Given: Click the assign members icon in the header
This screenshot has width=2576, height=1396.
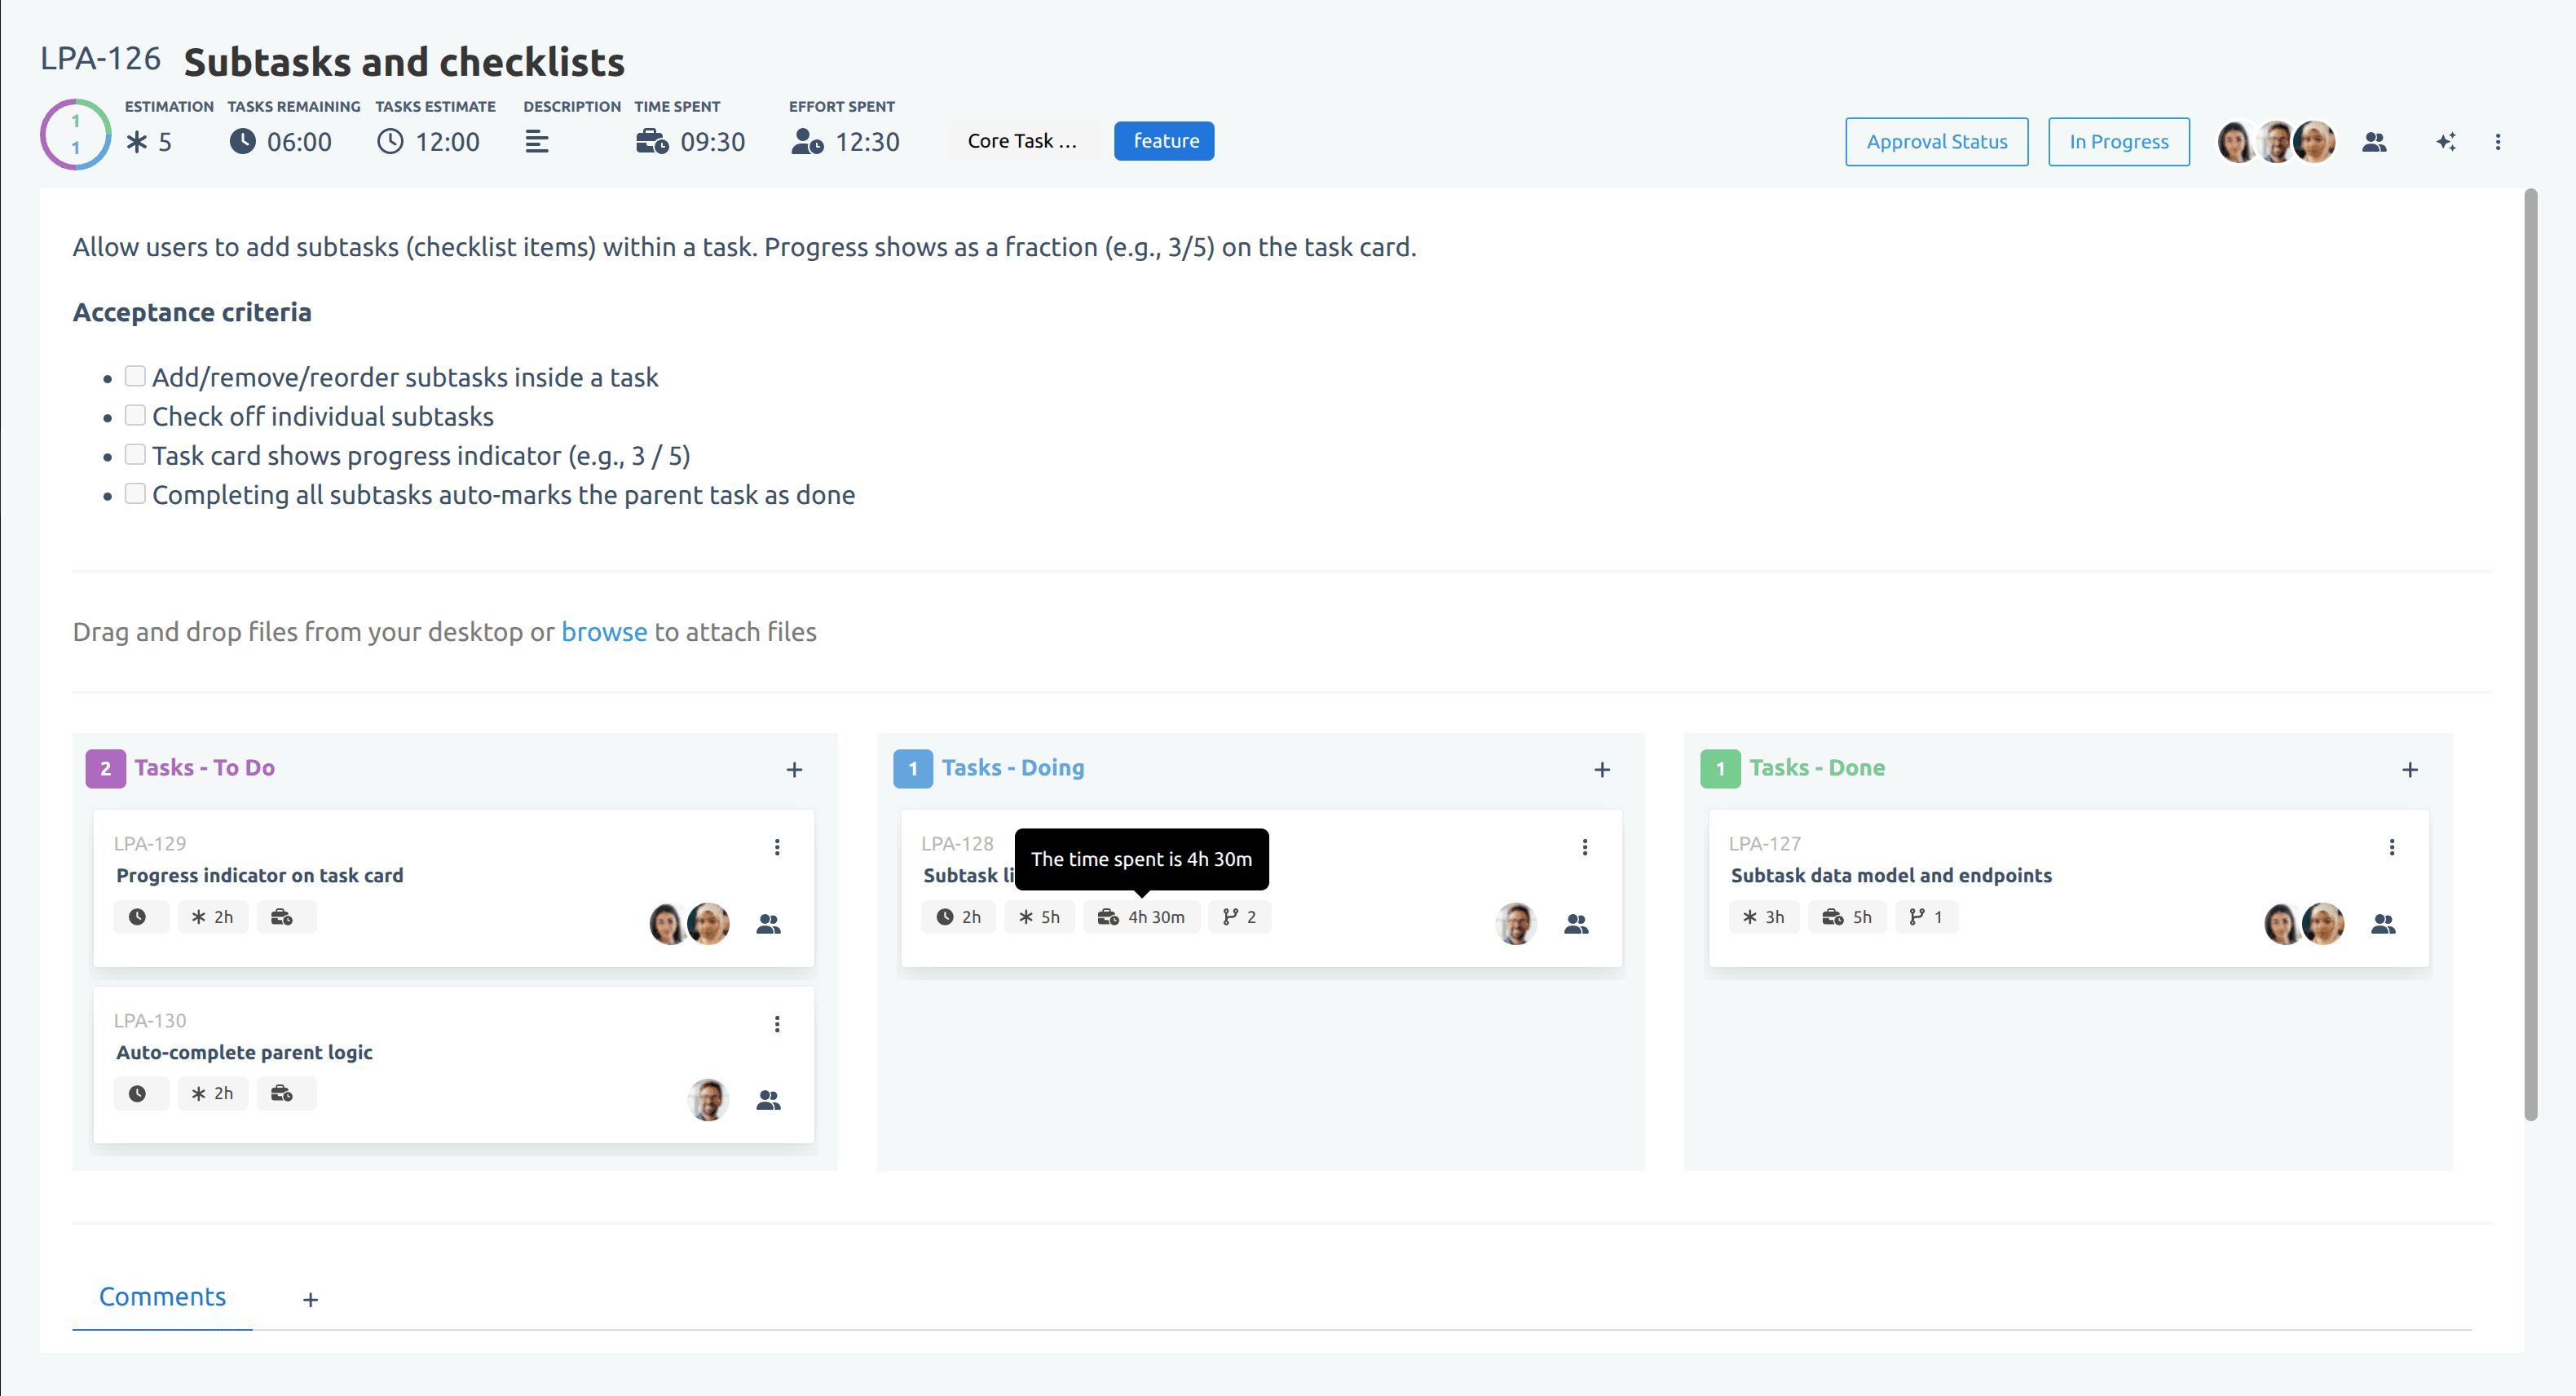Looking at the screenshot, I should pos(2374,142).
